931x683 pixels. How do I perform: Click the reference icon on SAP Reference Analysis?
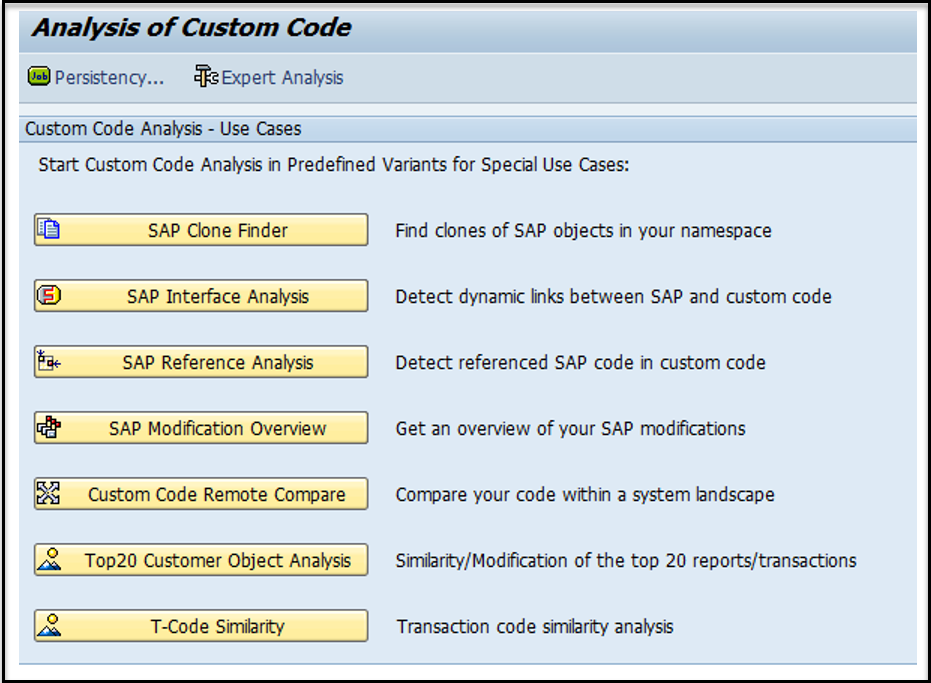click(x=45, y=361)
